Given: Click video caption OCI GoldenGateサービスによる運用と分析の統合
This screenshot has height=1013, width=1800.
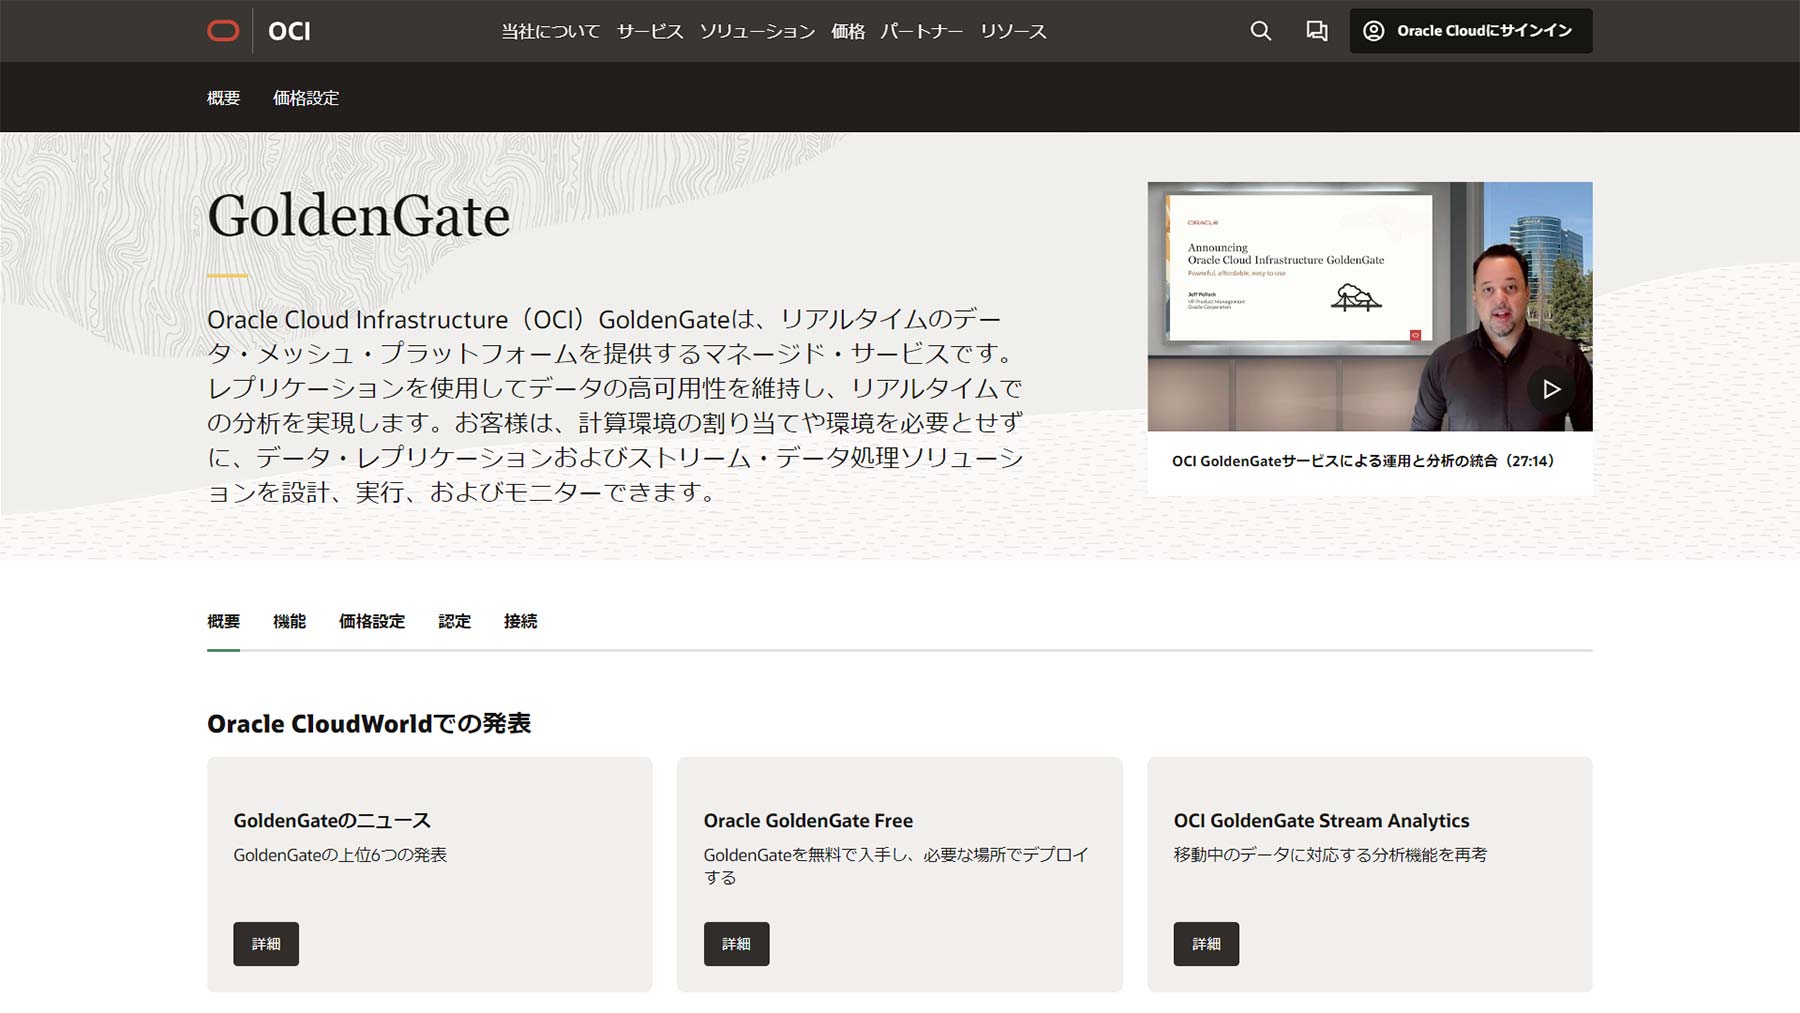Looking at the screenshot, I should pos(1363,461).
